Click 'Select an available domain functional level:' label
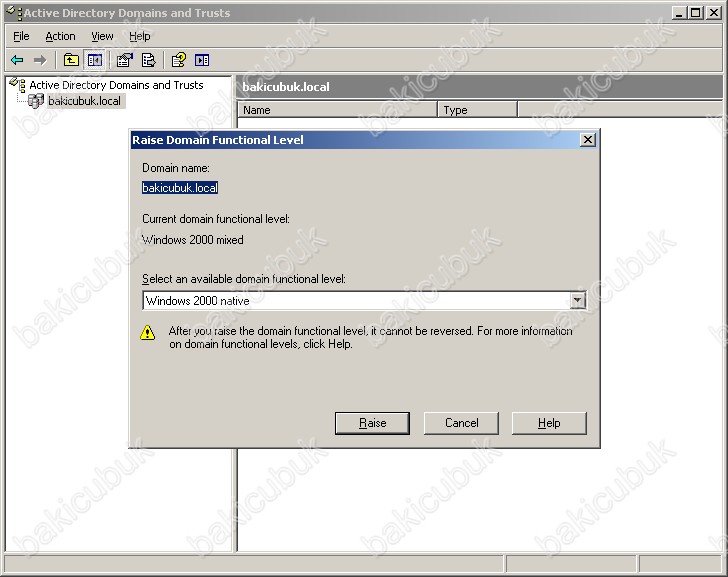The image size is (728, 577). 244,279
